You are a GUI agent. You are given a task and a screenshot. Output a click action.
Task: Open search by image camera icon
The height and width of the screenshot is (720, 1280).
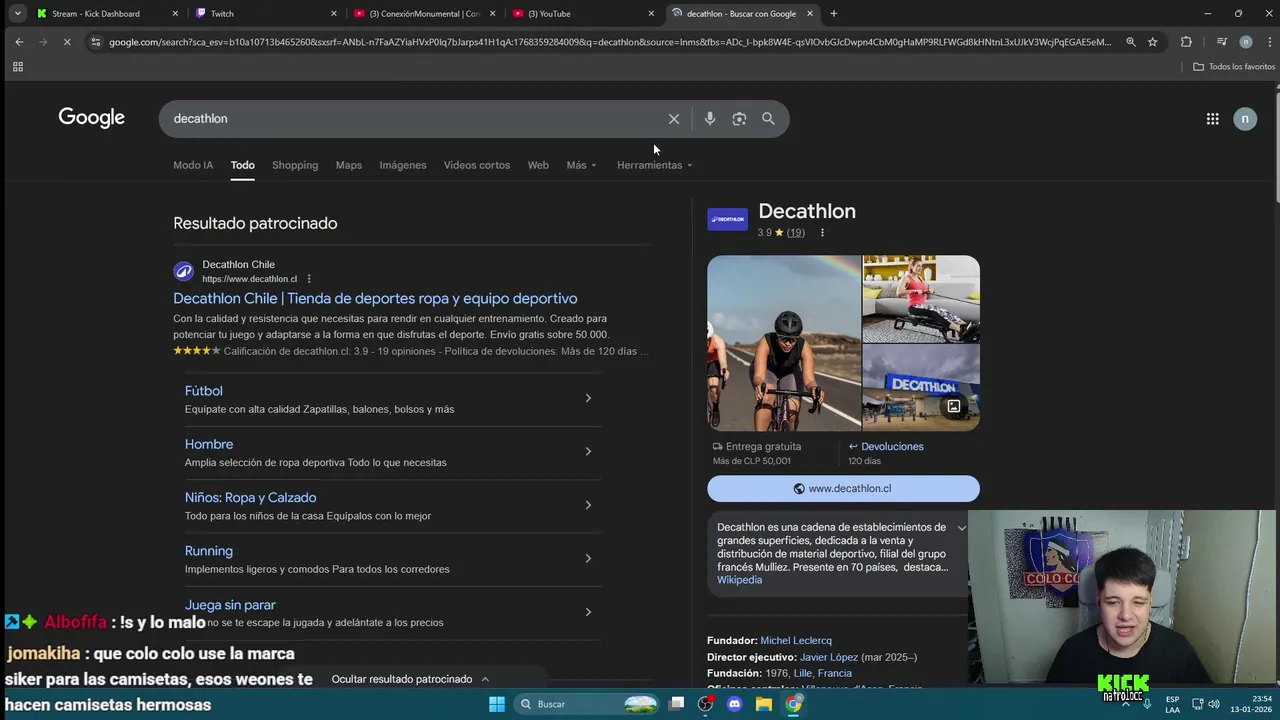click(739, 119)
